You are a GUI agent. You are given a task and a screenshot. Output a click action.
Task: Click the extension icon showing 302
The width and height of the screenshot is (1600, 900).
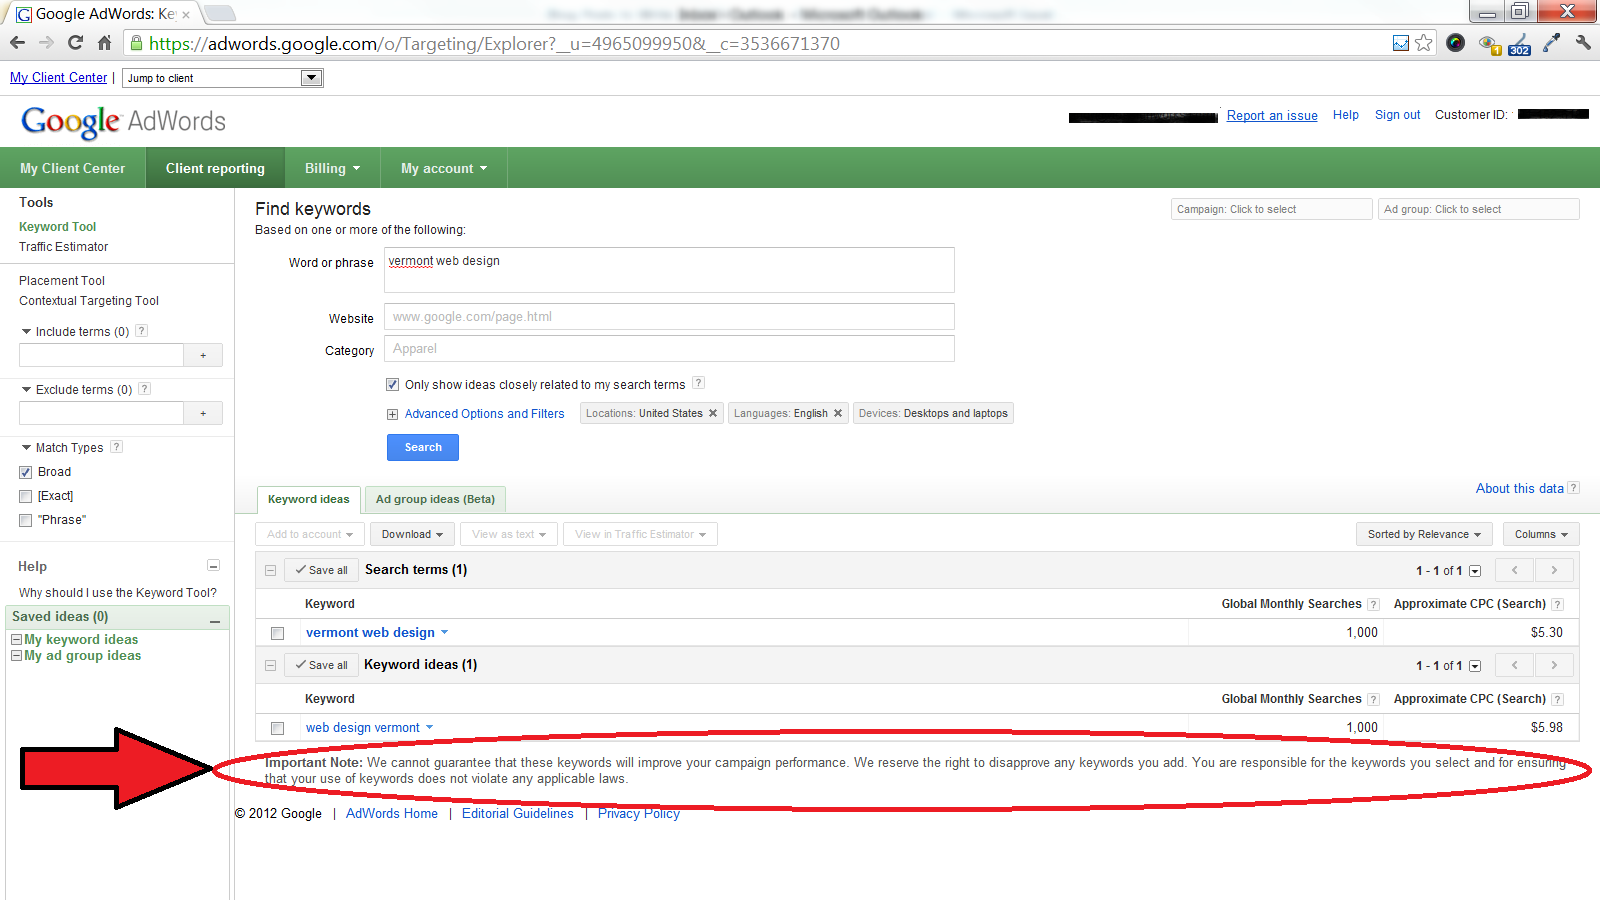coord(1519,44)
